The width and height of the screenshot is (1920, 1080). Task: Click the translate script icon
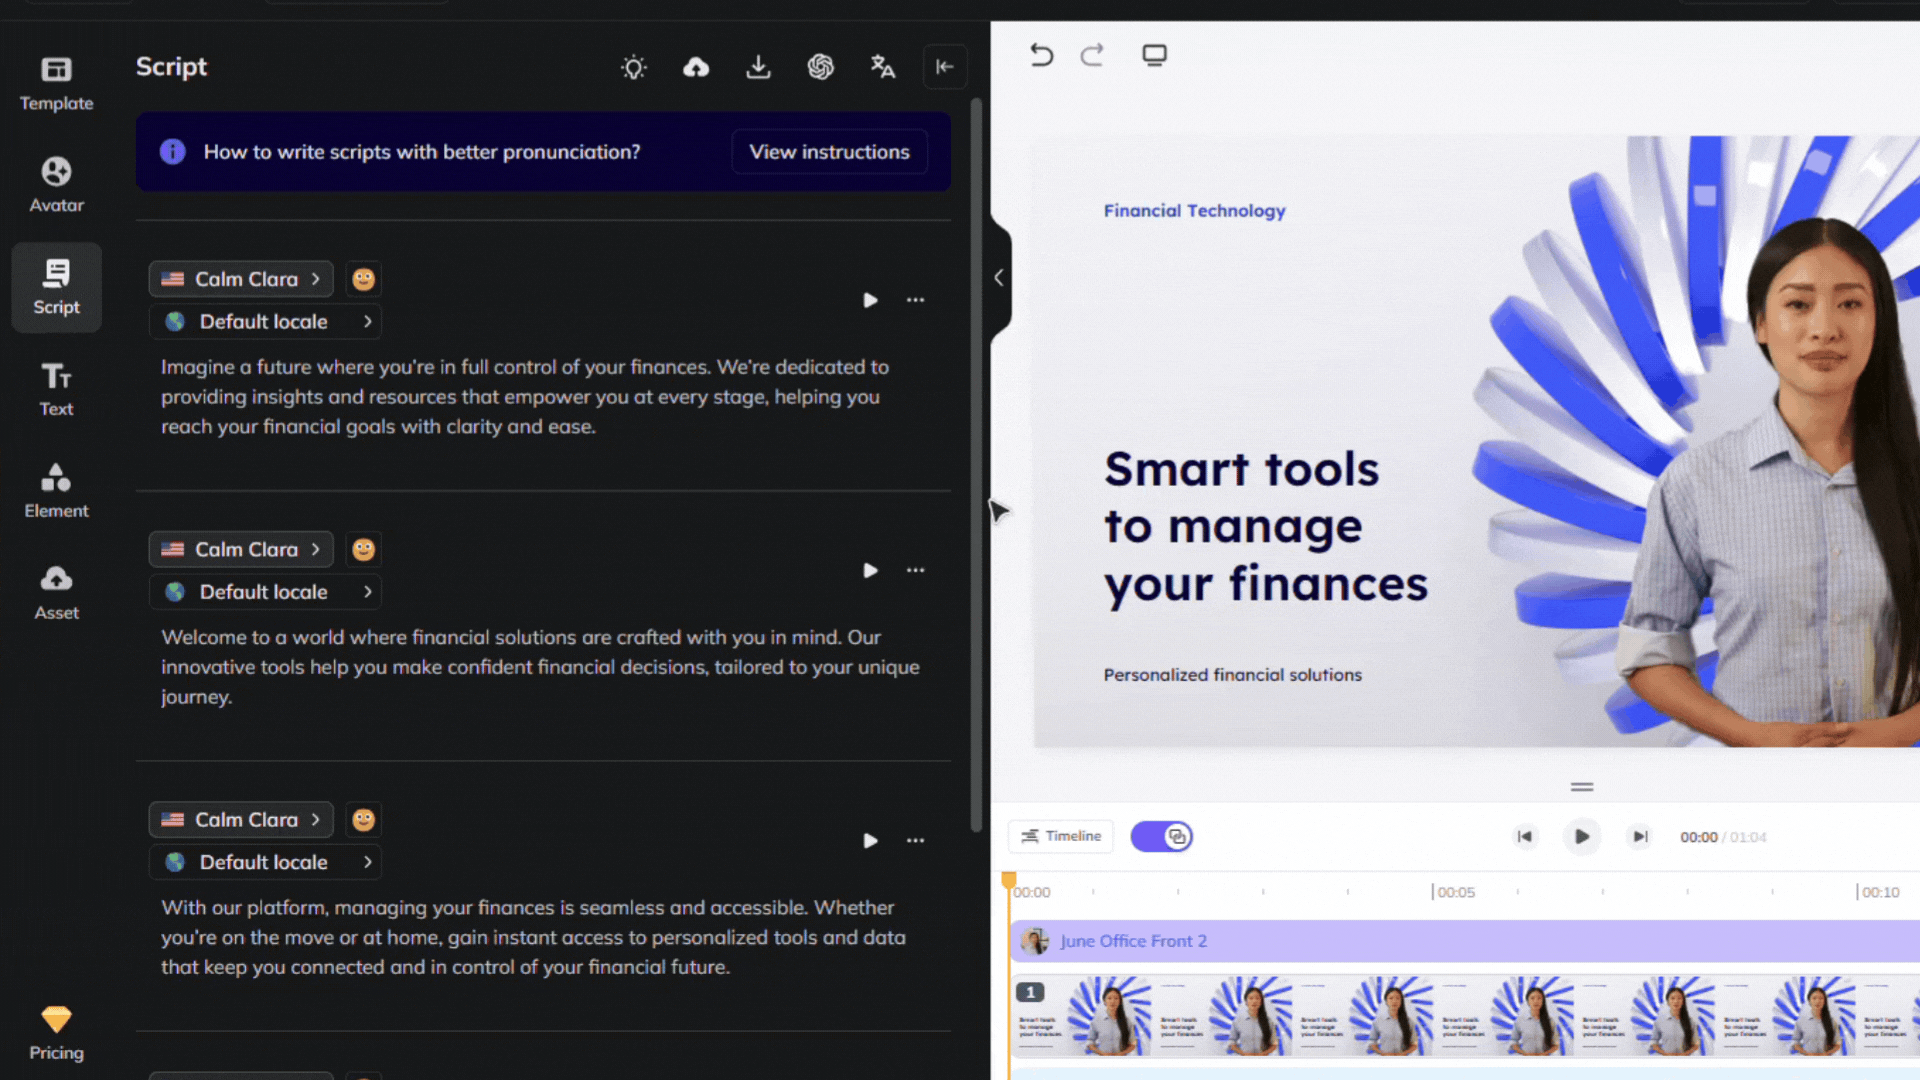pyautogui.click(x=882, y=67)
